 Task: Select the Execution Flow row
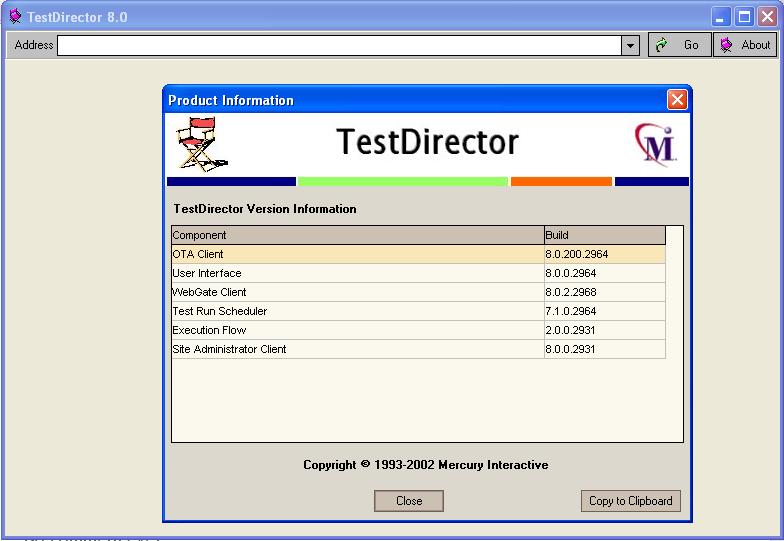pyautogui.click(x=357, y=330)
